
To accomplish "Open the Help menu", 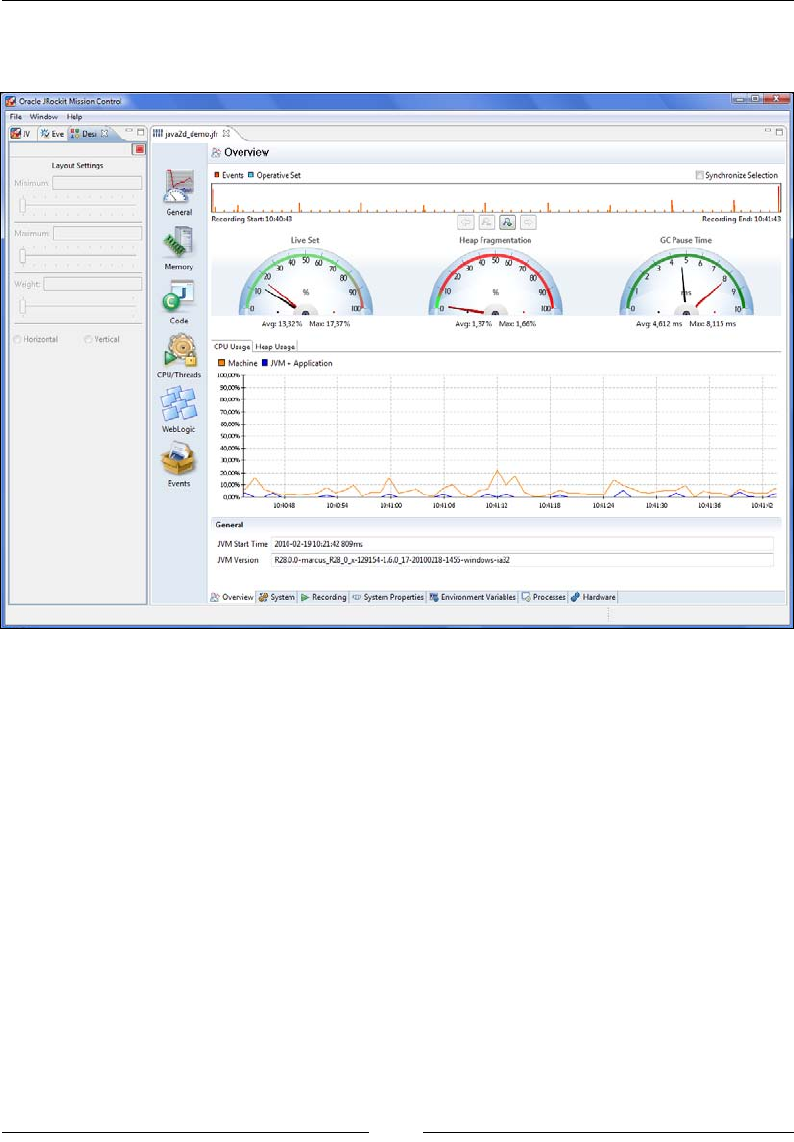I will [x=74, y=117].
